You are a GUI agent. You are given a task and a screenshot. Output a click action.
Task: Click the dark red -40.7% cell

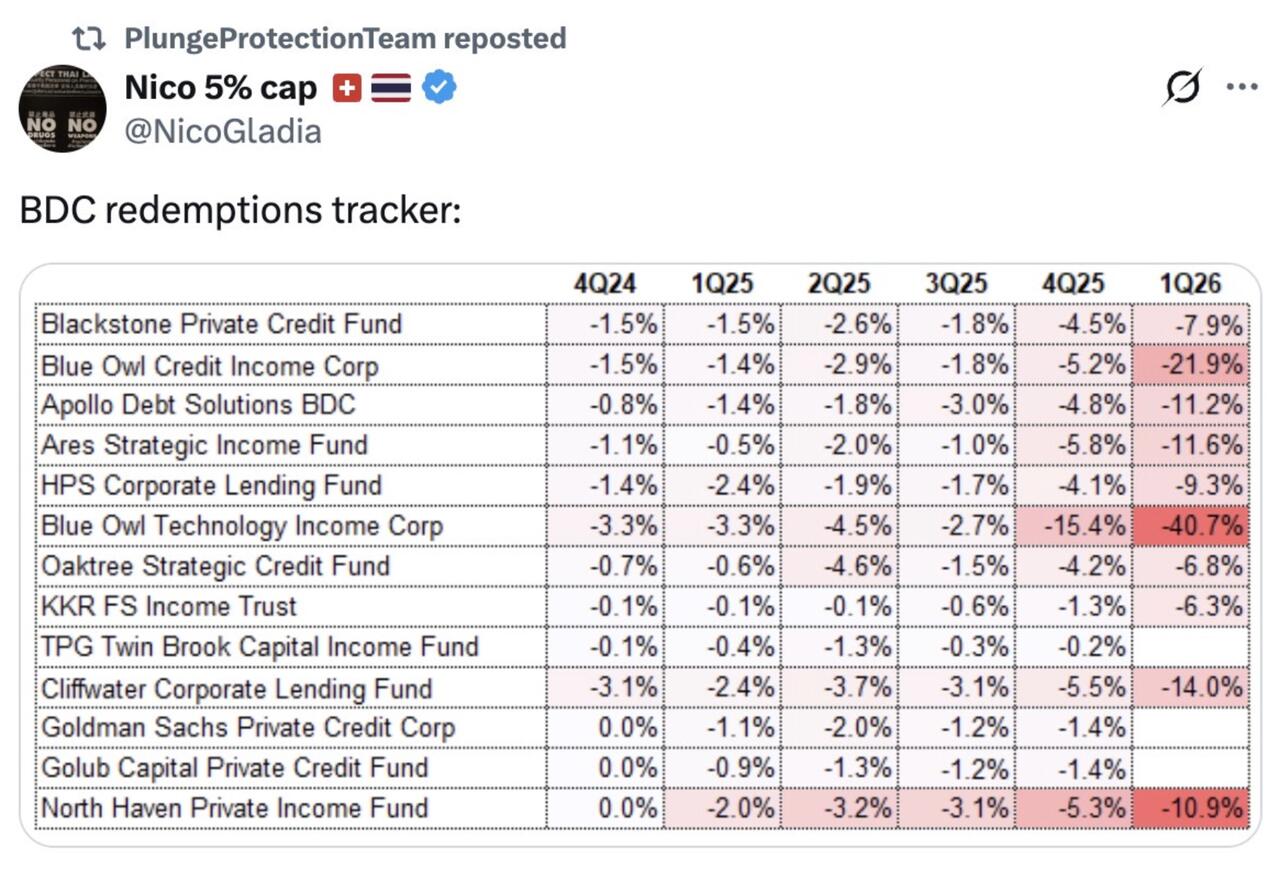click(1192, 526)
